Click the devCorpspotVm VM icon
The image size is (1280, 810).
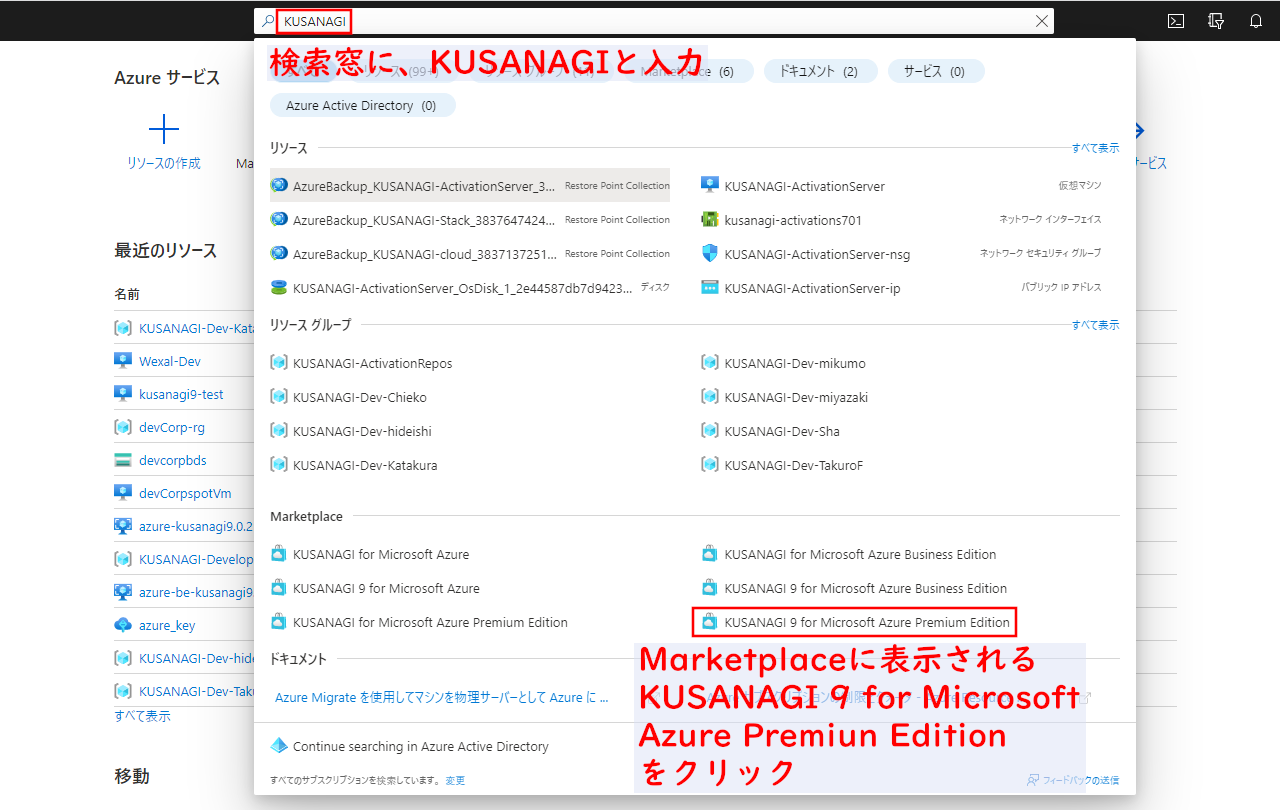123,493
